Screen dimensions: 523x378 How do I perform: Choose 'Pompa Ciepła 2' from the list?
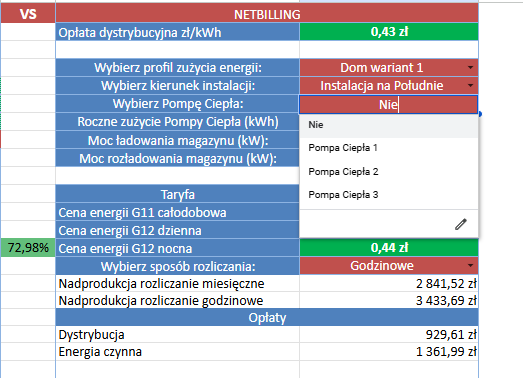[389, 171]
